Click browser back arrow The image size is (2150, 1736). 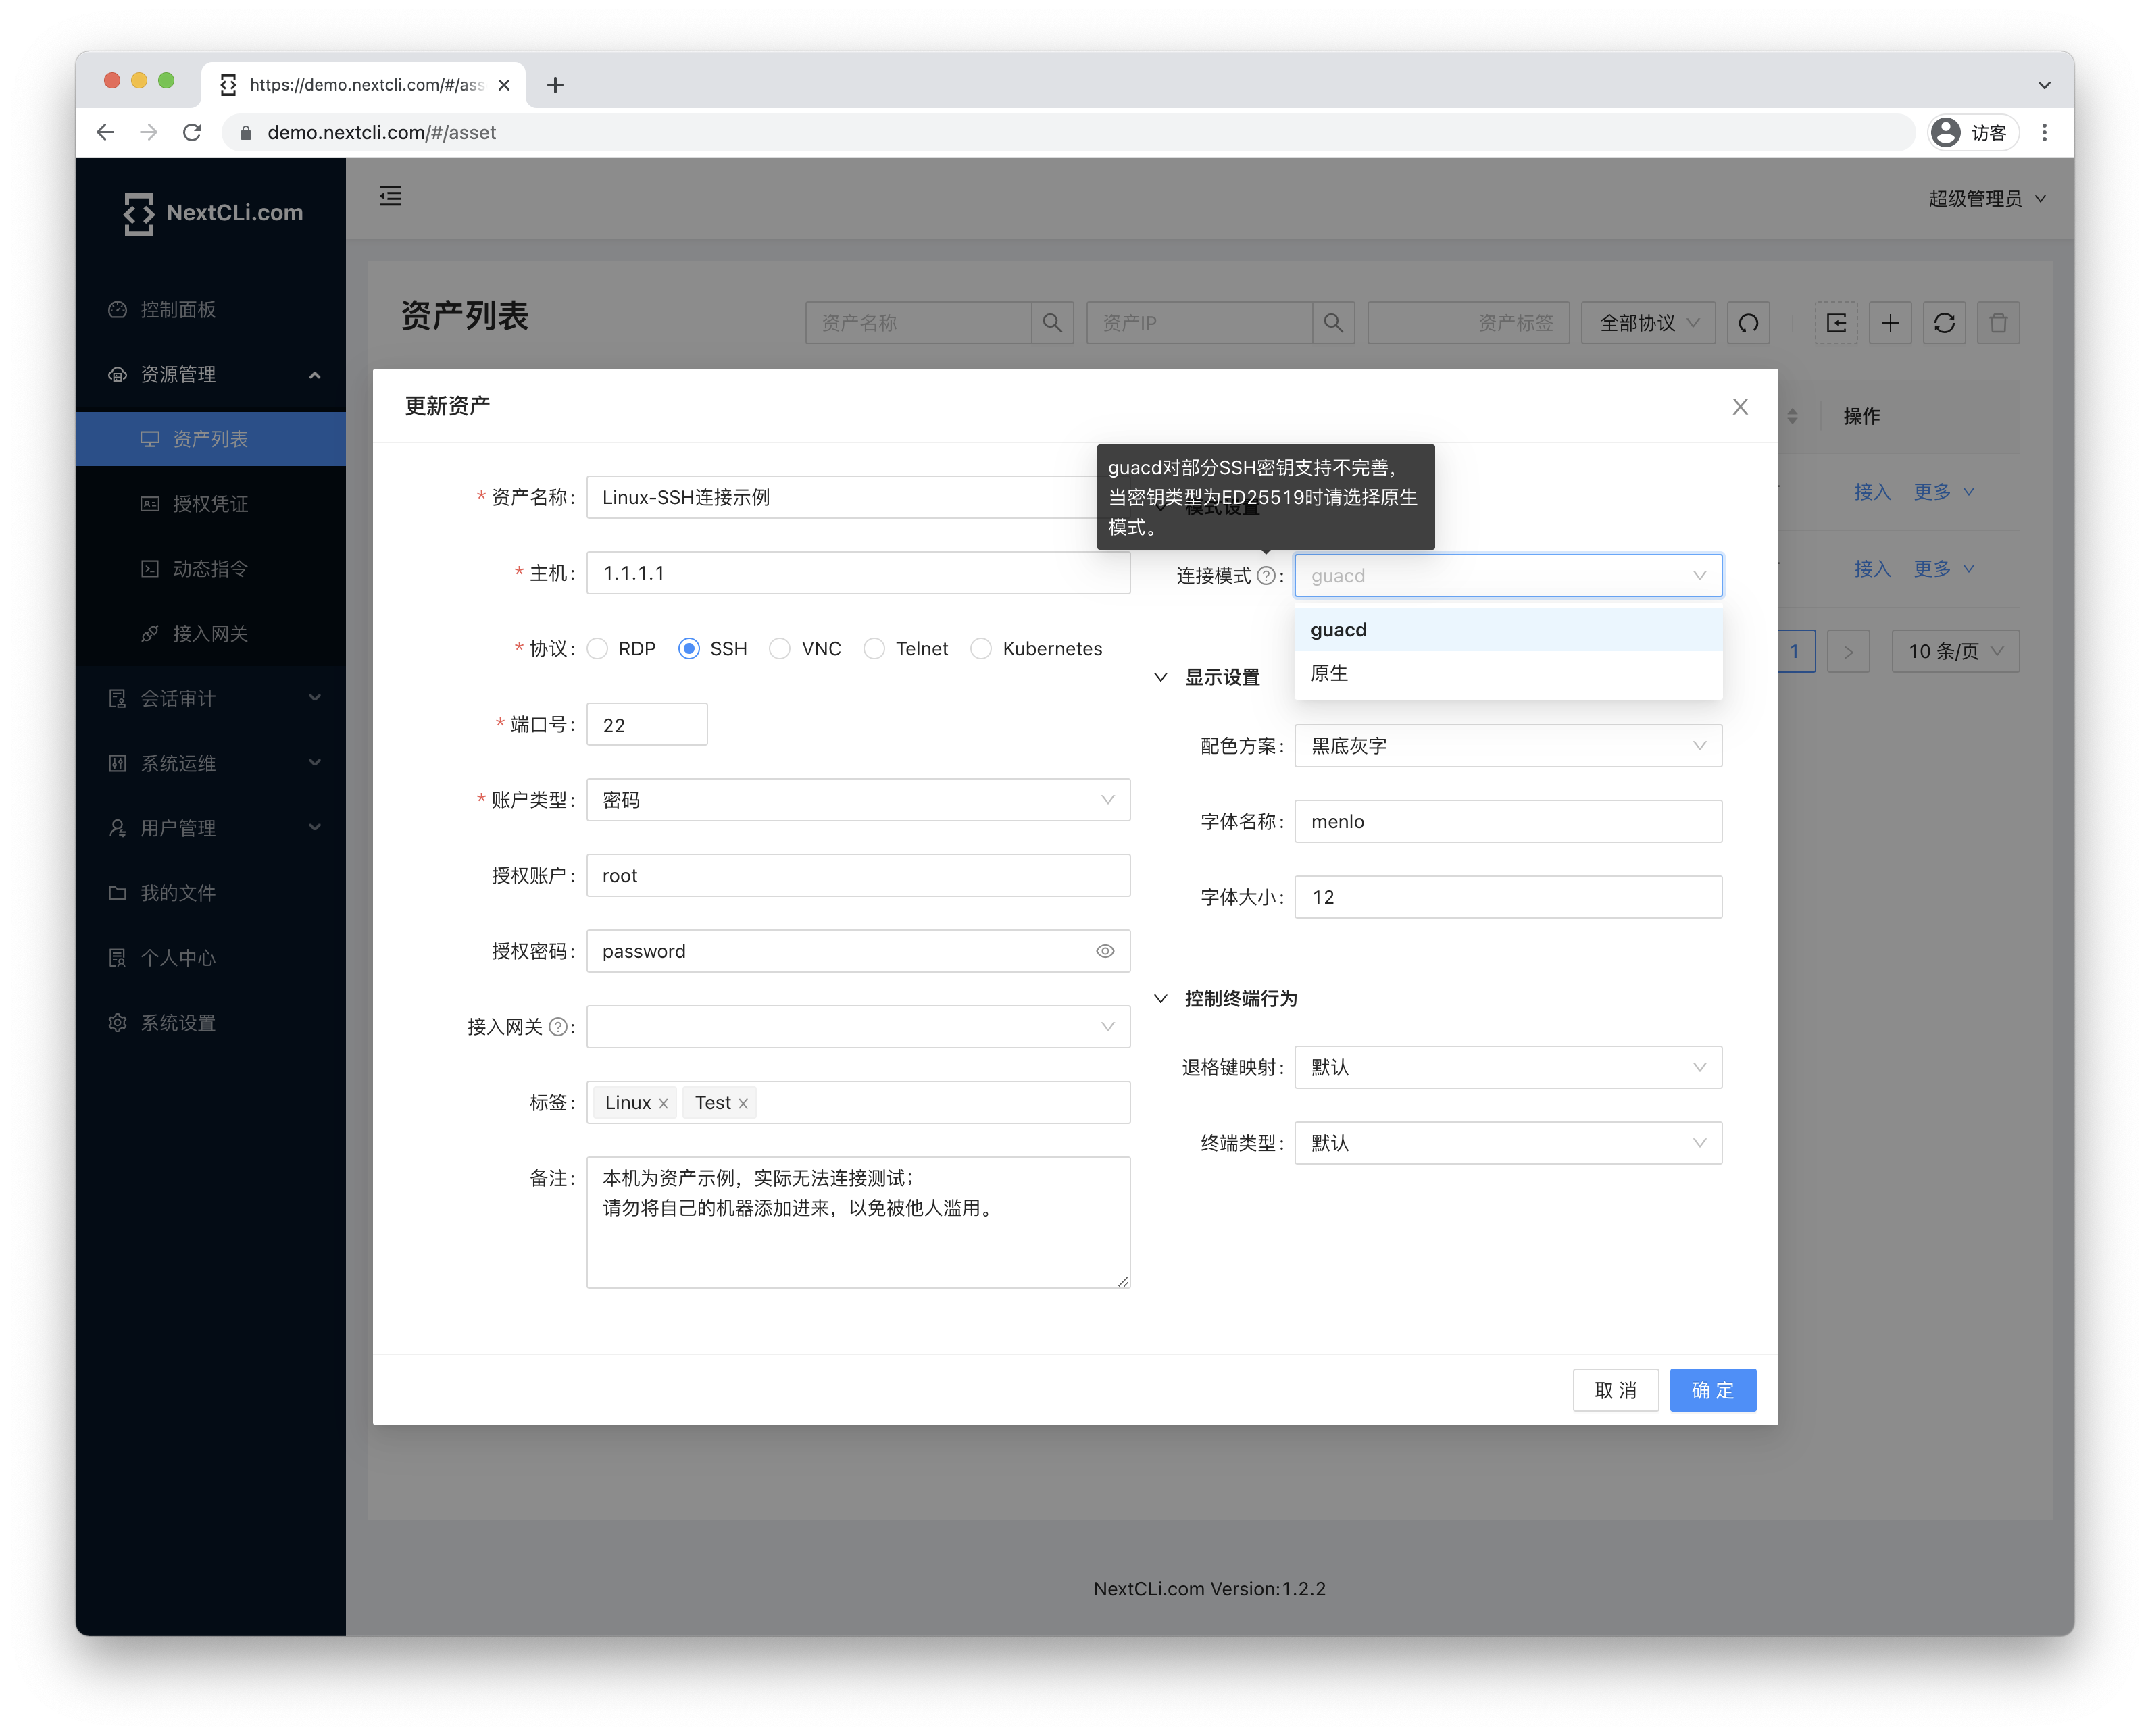tap(105, 132)
